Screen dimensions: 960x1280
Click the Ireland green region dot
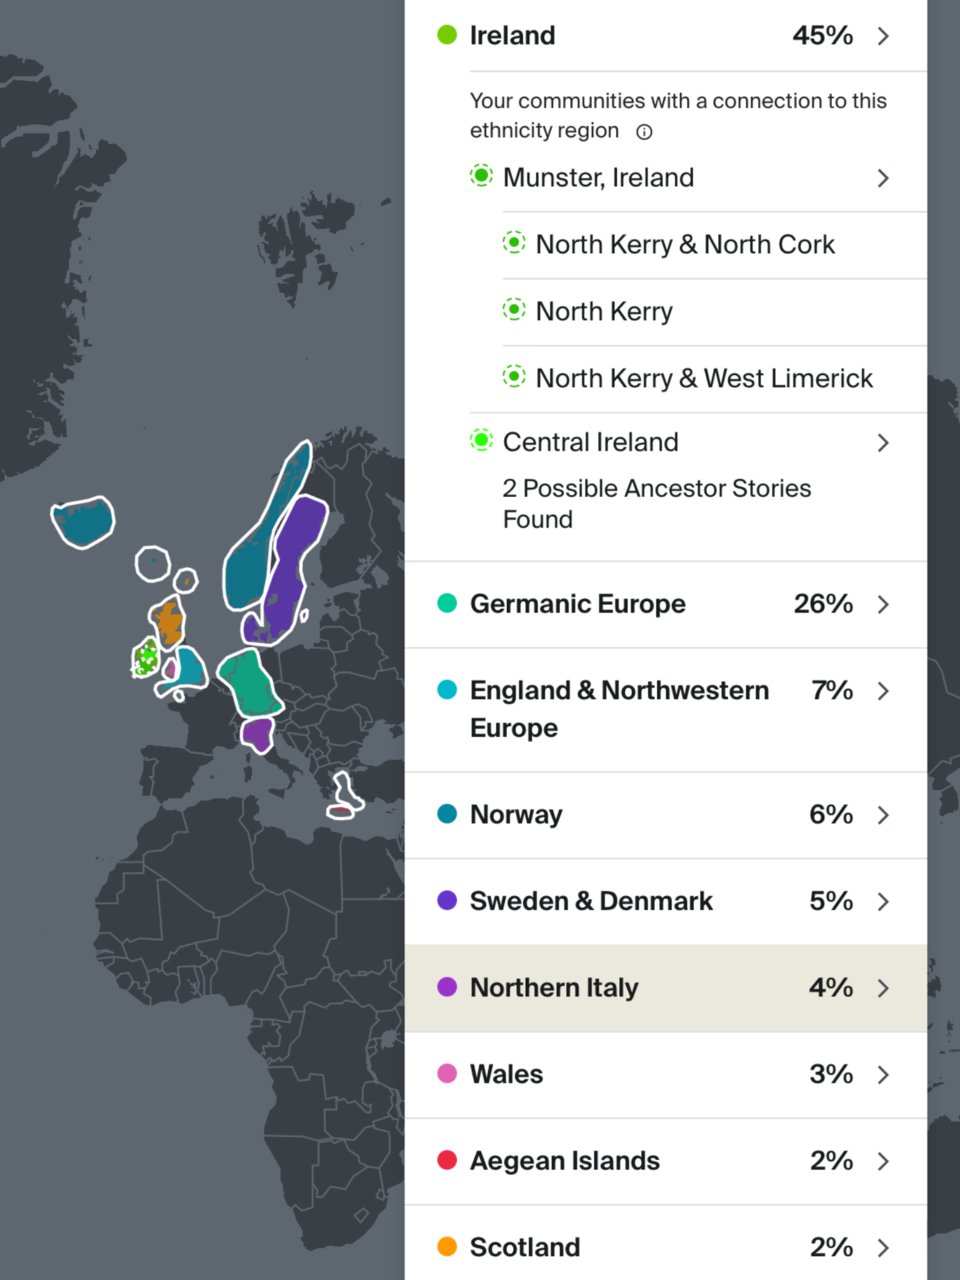coord(447,35)
